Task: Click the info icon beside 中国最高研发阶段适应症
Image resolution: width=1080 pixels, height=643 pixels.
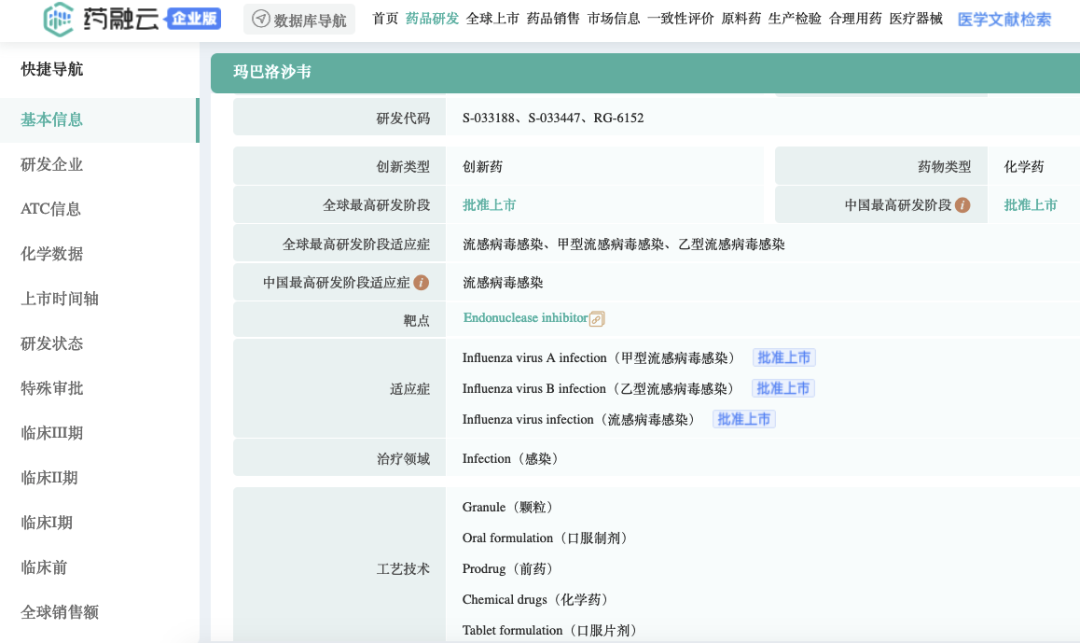Action: pyautogui.click(x=421, y=283)
